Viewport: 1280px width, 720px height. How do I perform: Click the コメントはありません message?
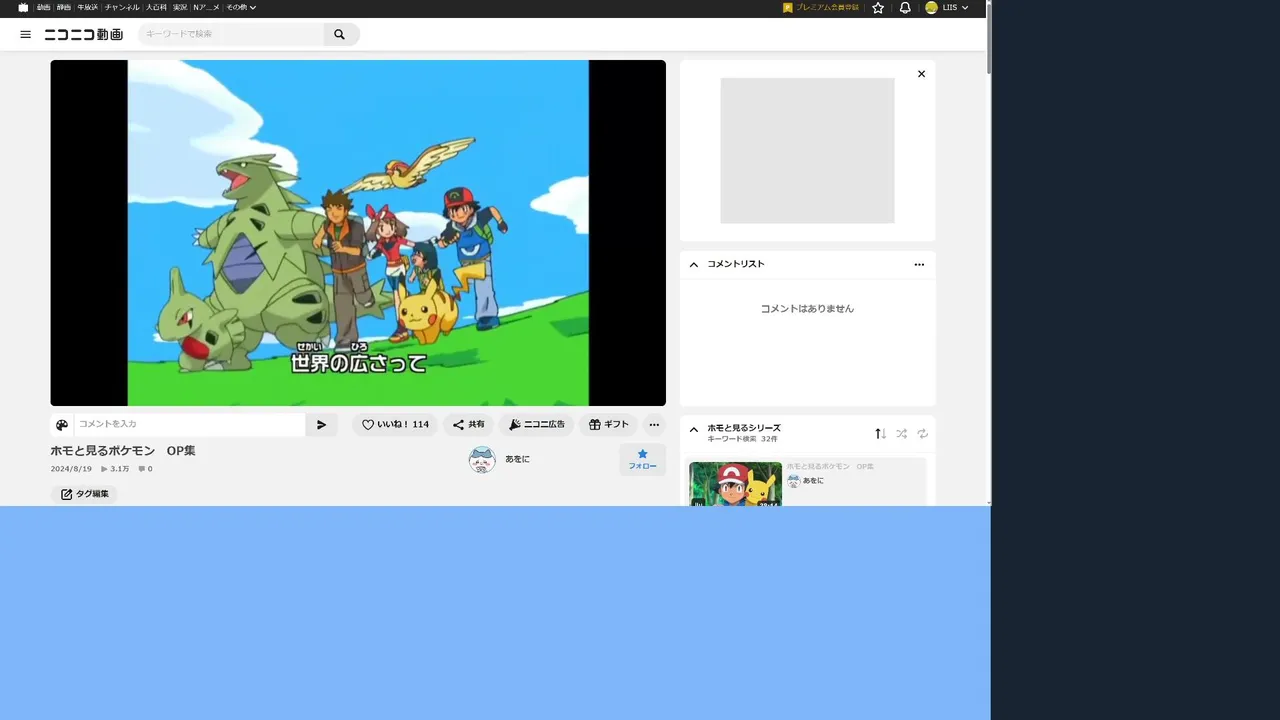[x=807, y=309]
